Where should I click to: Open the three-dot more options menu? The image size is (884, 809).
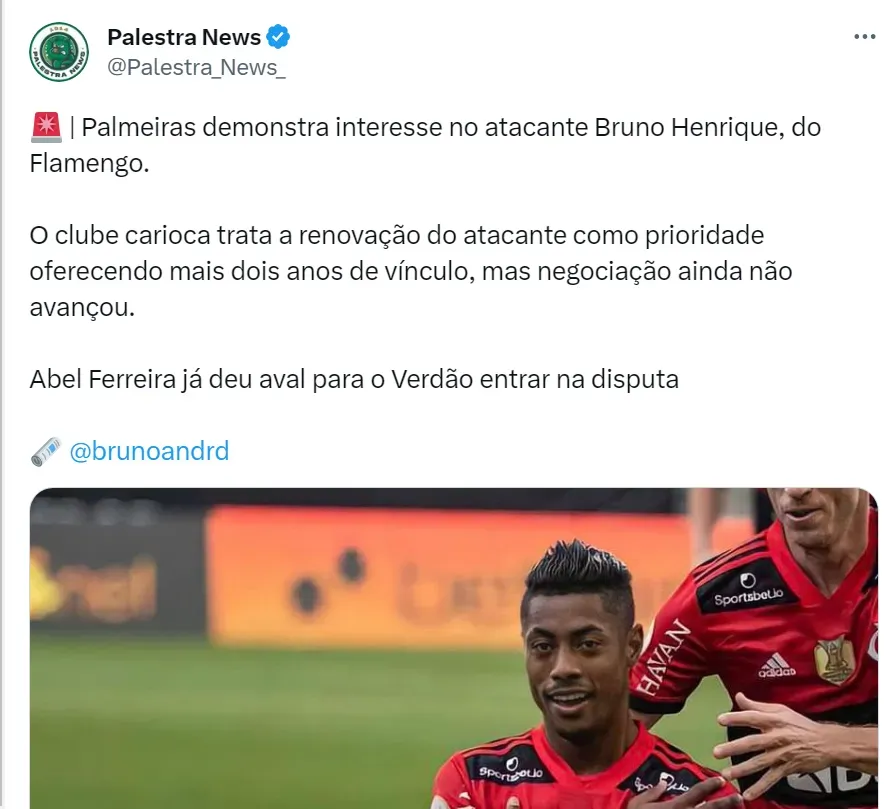coord(864,37)
